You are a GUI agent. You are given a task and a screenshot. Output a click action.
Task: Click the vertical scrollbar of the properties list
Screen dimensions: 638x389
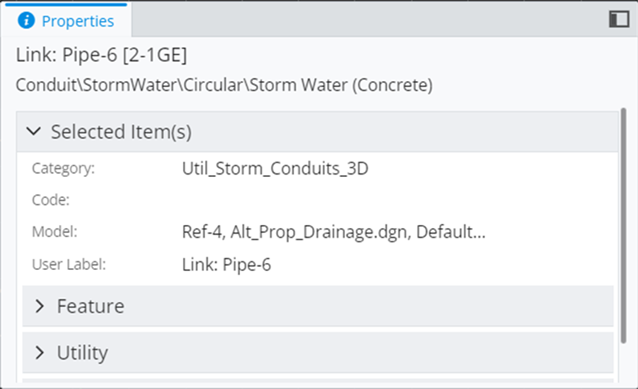(623, 226)
